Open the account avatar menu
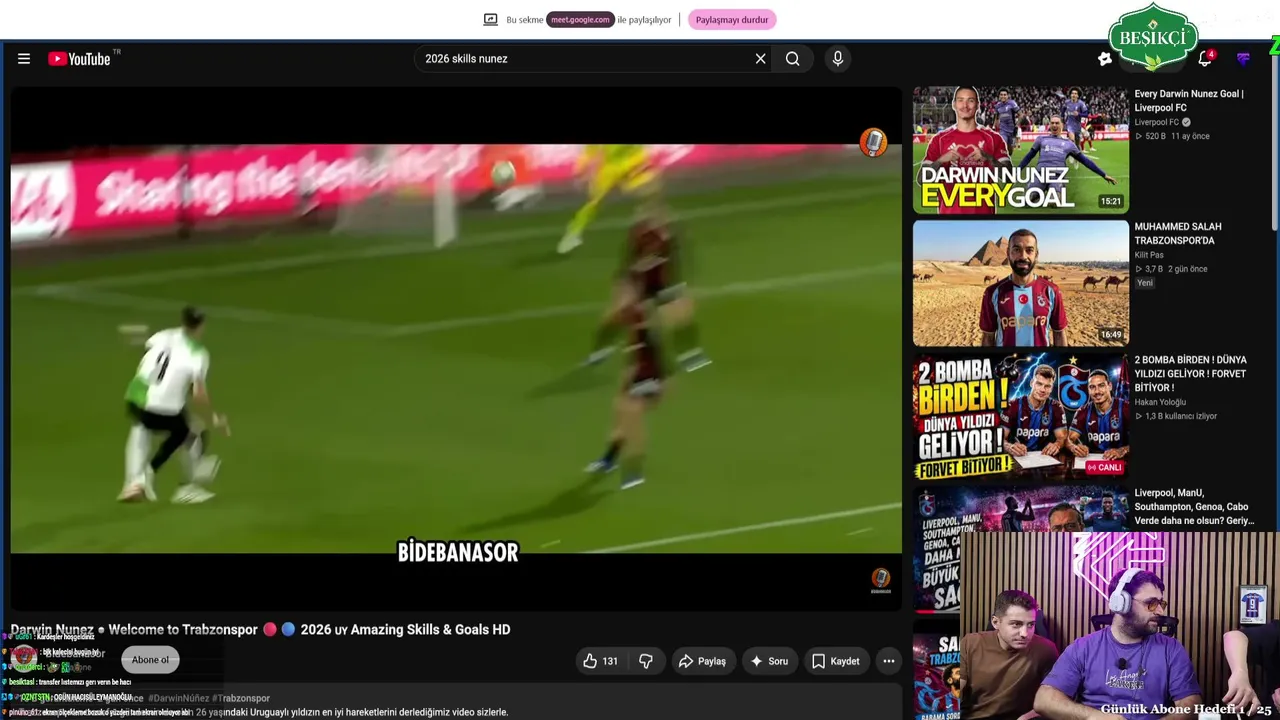1280x720 pixels. 1243,59
